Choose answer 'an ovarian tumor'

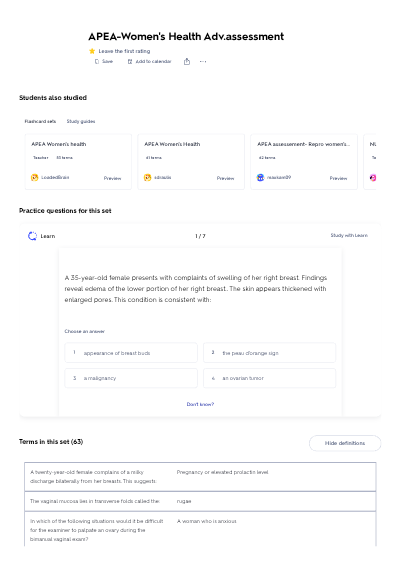[269, 378]
